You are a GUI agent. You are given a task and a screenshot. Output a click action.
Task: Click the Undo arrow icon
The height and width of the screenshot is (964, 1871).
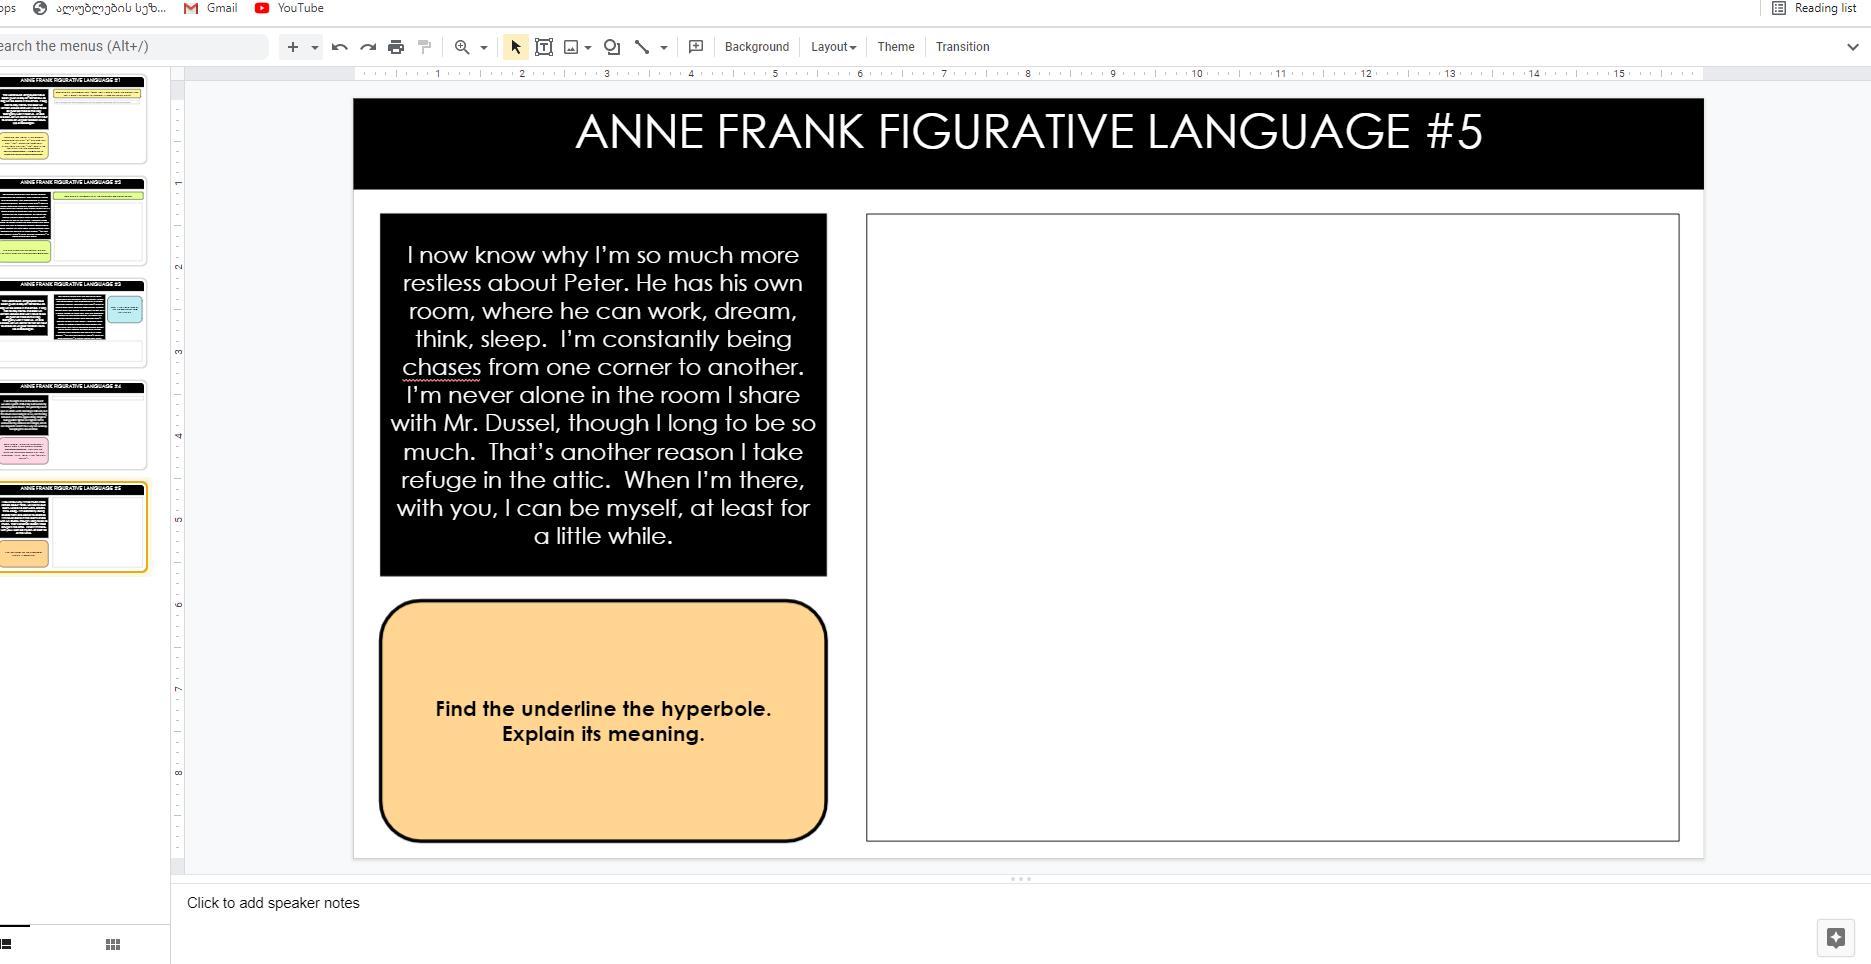(340, 47)
